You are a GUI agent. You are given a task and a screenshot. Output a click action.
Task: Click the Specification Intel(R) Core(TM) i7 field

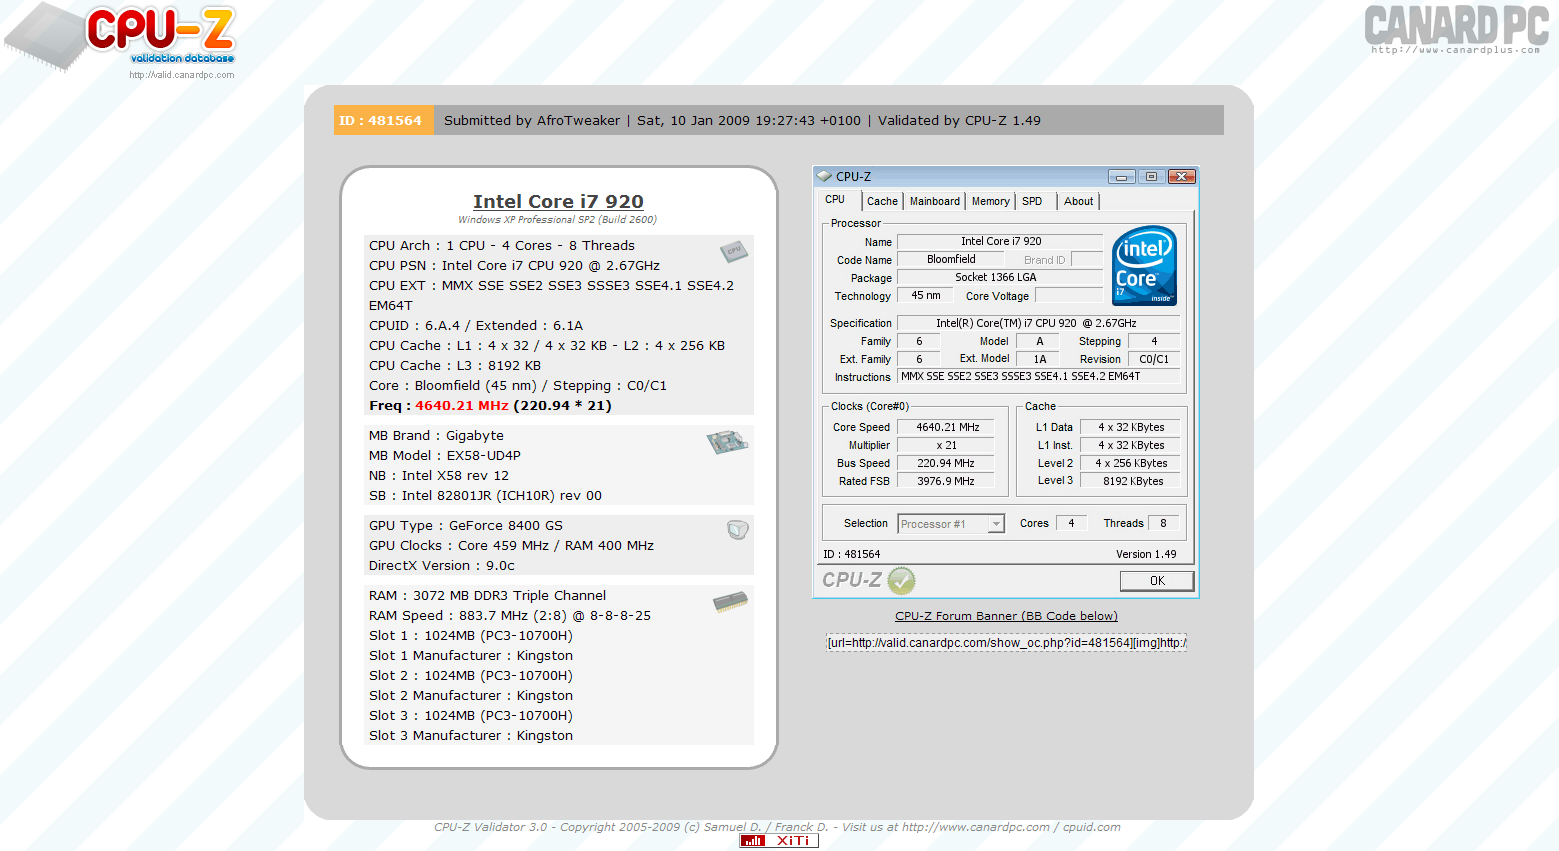[x=1039, y=323]
